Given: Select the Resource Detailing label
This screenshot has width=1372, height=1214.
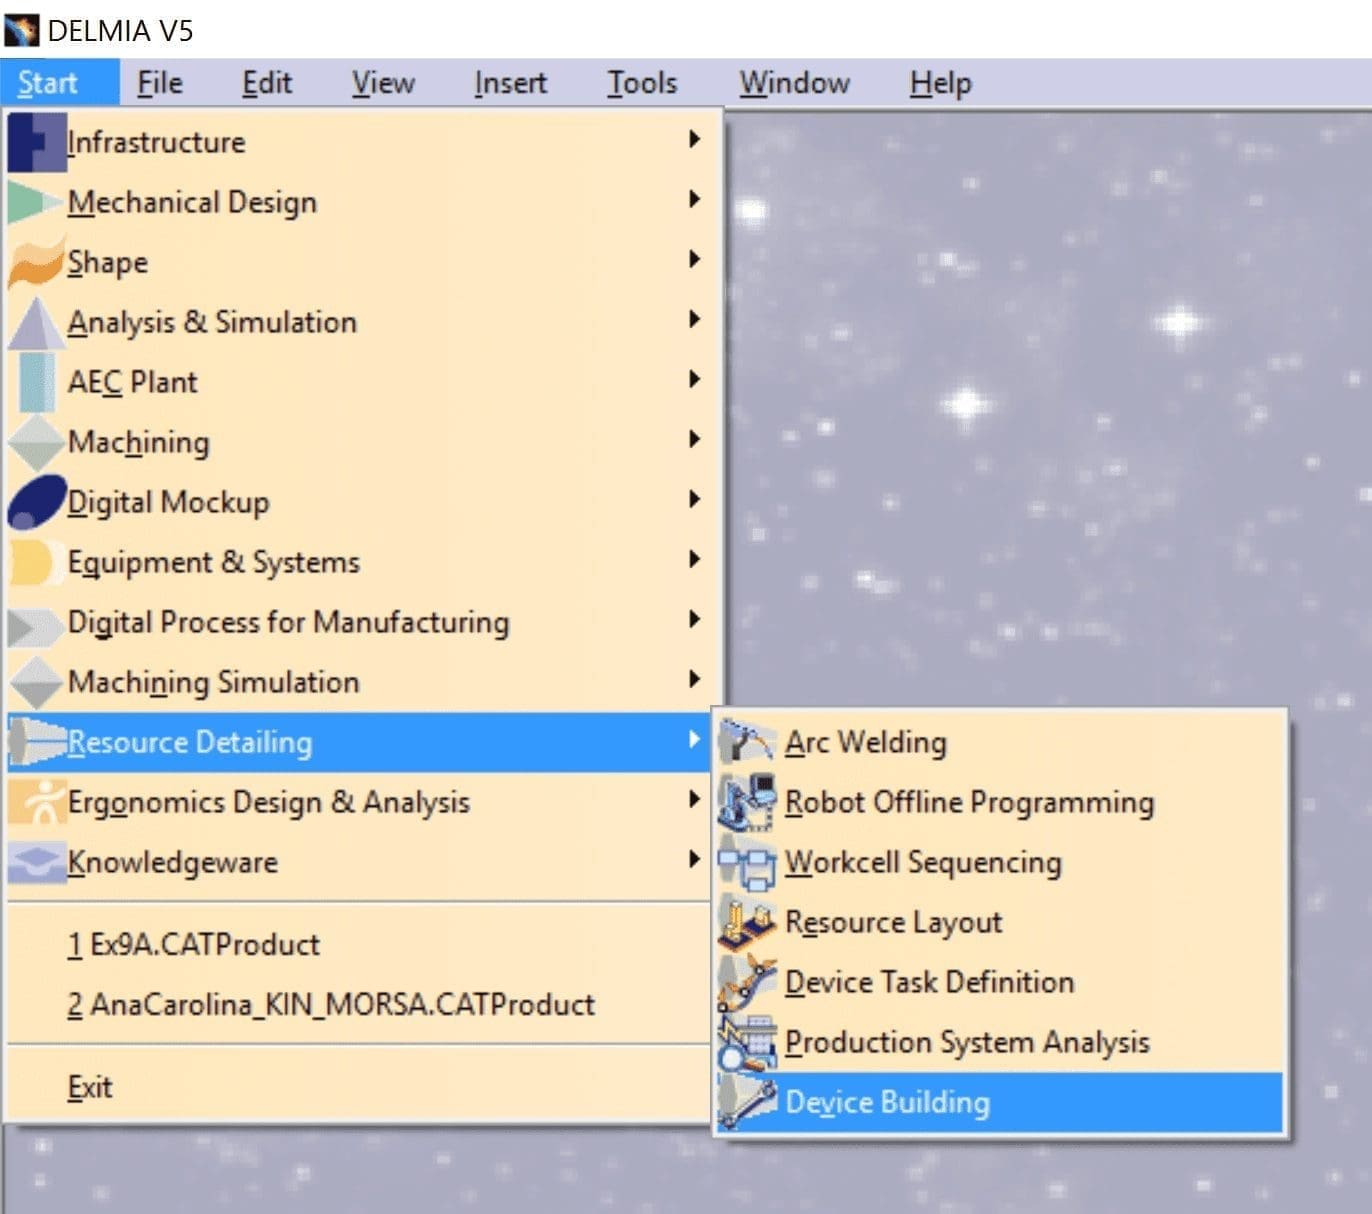Looking at the screenshot, I should click(x=190, y=742).
